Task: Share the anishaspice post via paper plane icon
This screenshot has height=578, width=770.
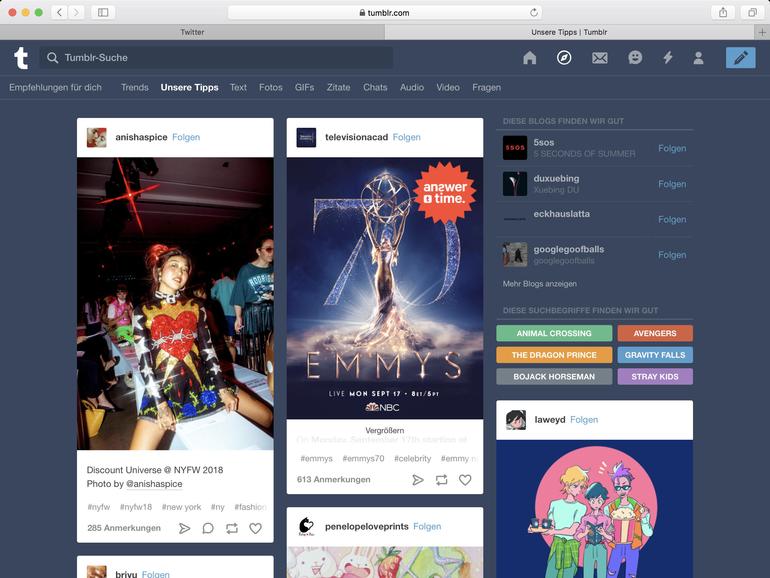Action: [184, 528]
